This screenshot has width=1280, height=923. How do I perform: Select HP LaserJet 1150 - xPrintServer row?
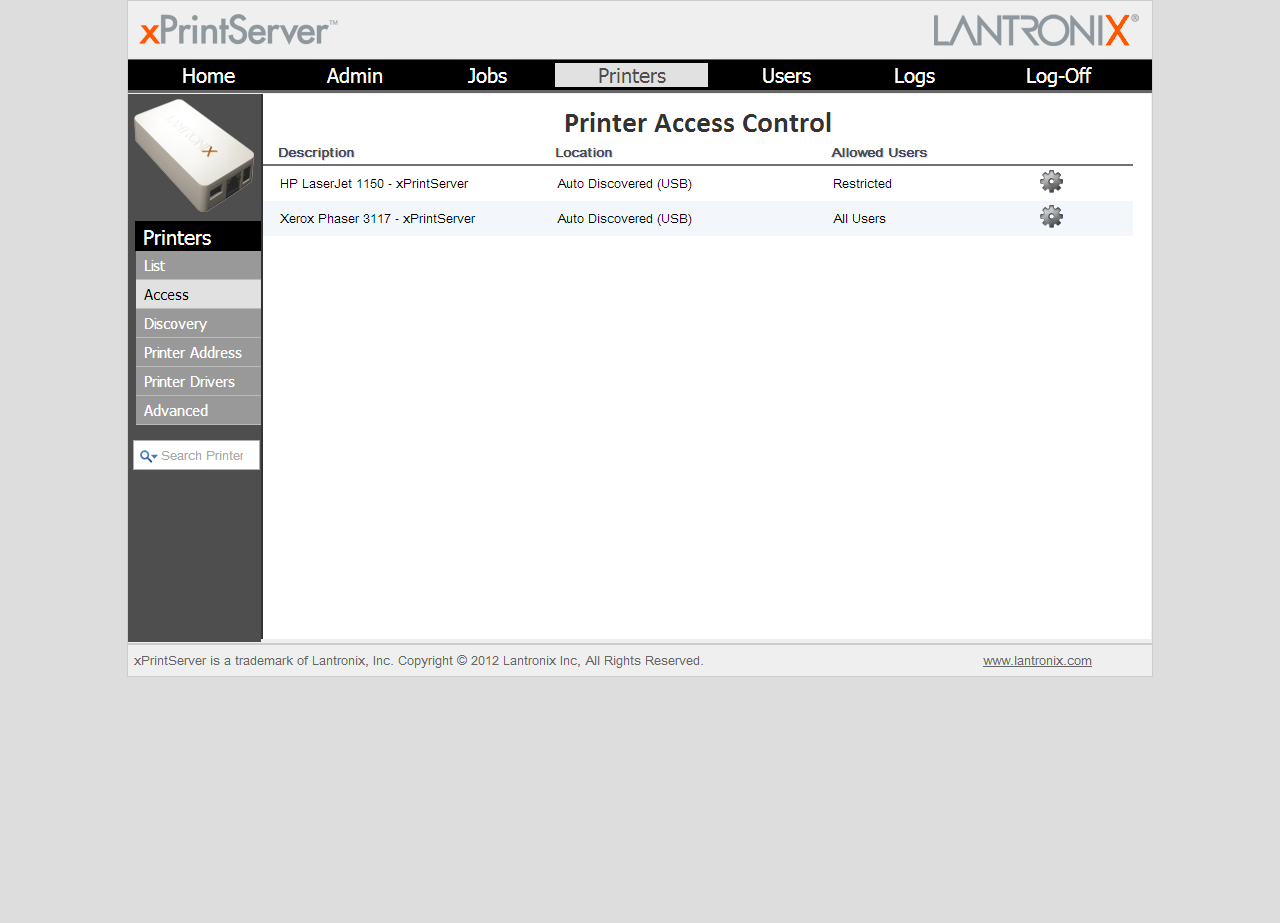click(x=698, y=184)
